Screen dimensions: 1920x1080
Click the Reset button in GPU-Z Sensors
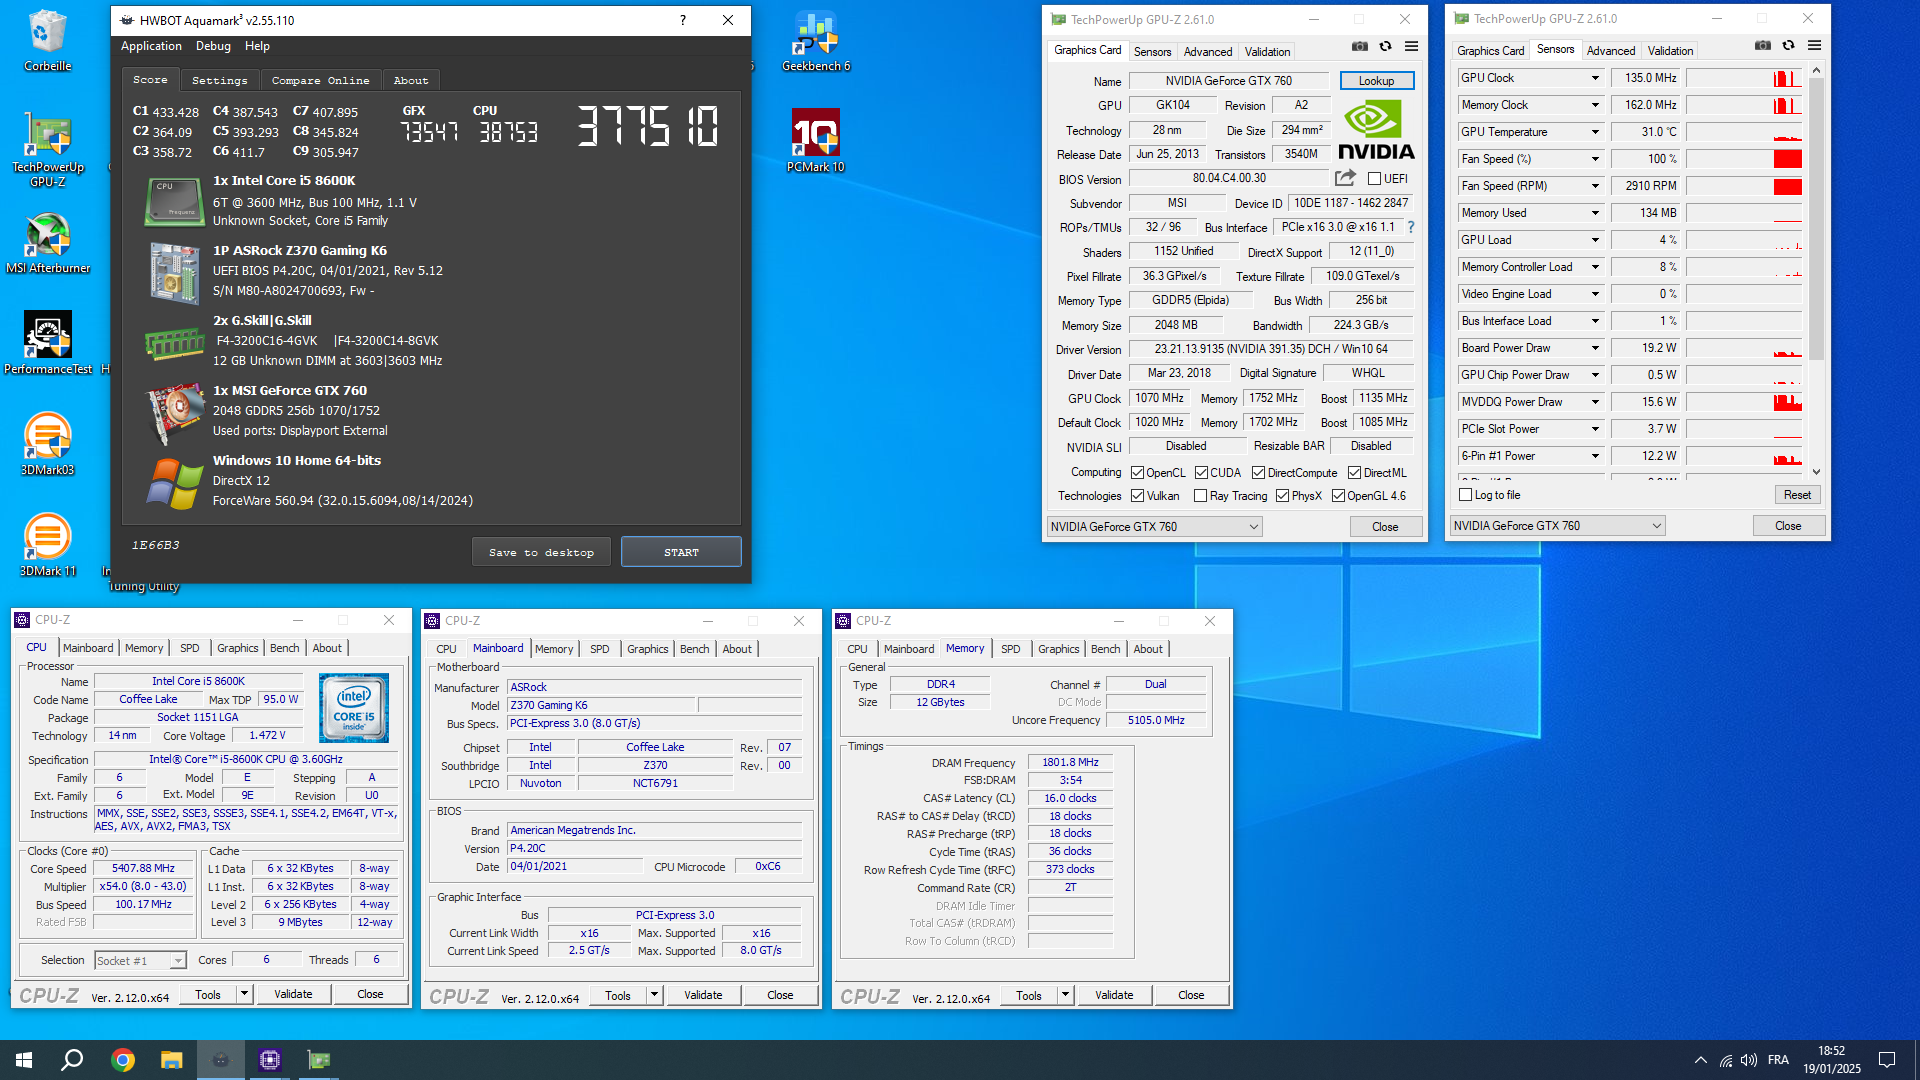click(1797, 495)
